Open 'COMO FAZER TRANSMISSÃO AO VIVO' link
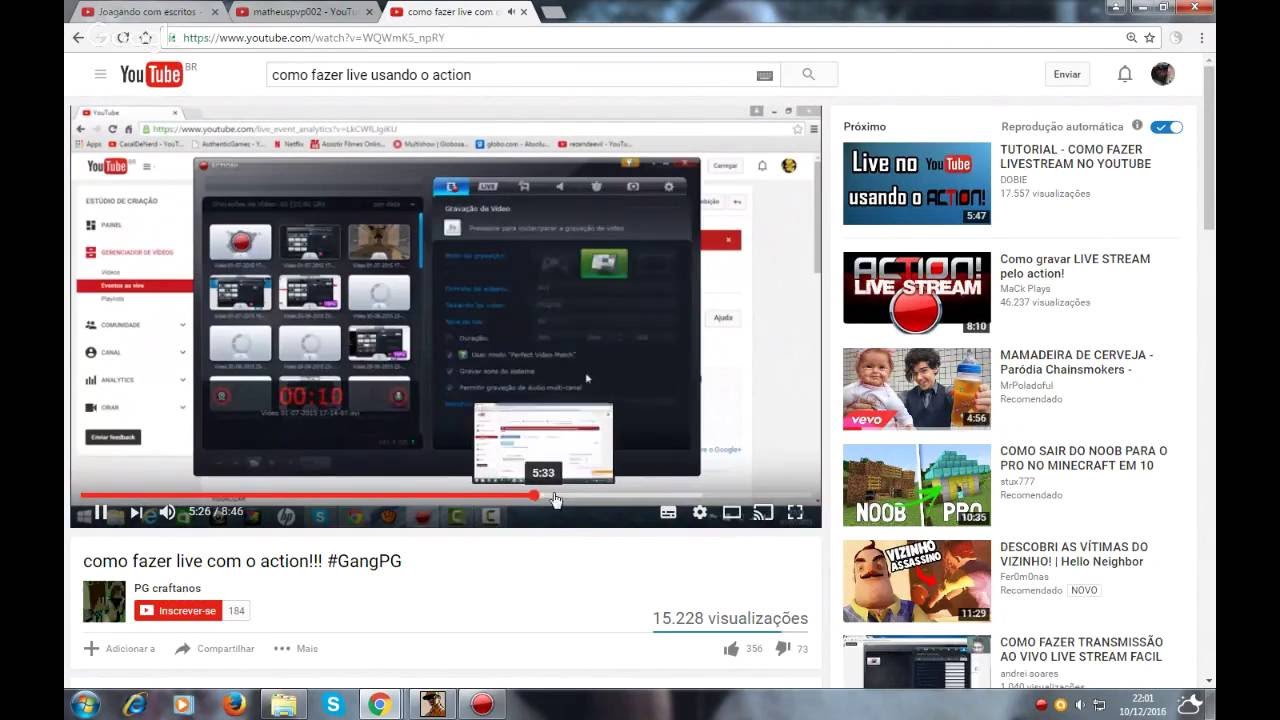The image size is (1280, 720). point(1081,650)
